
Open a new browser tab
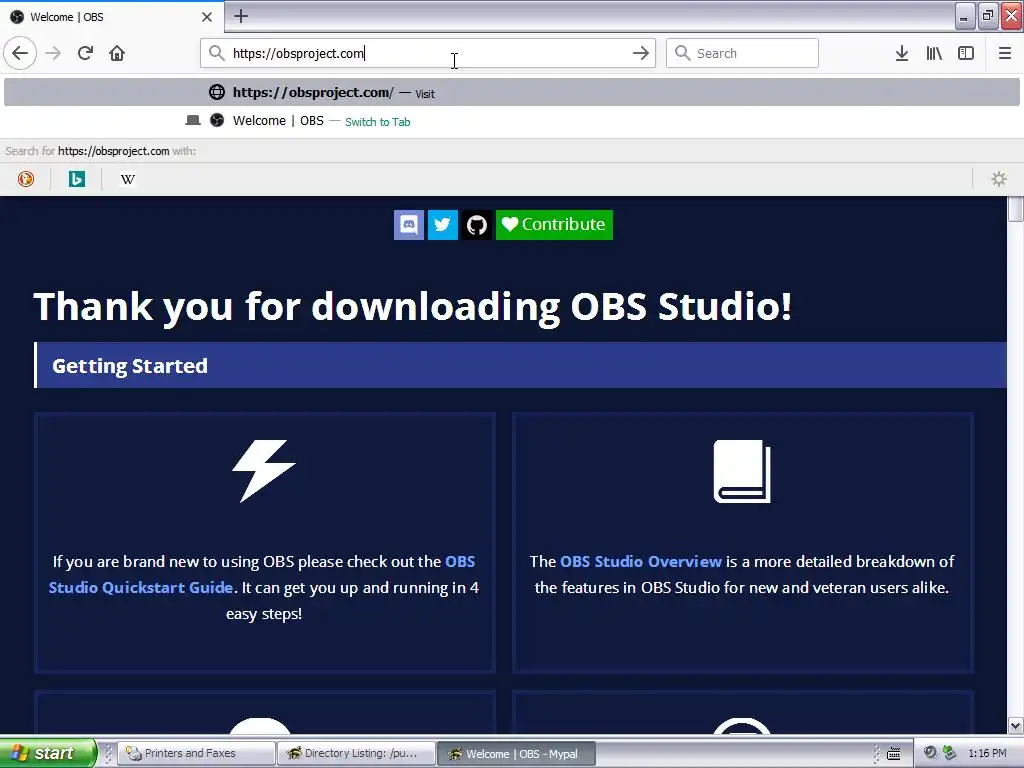point(241,16)
